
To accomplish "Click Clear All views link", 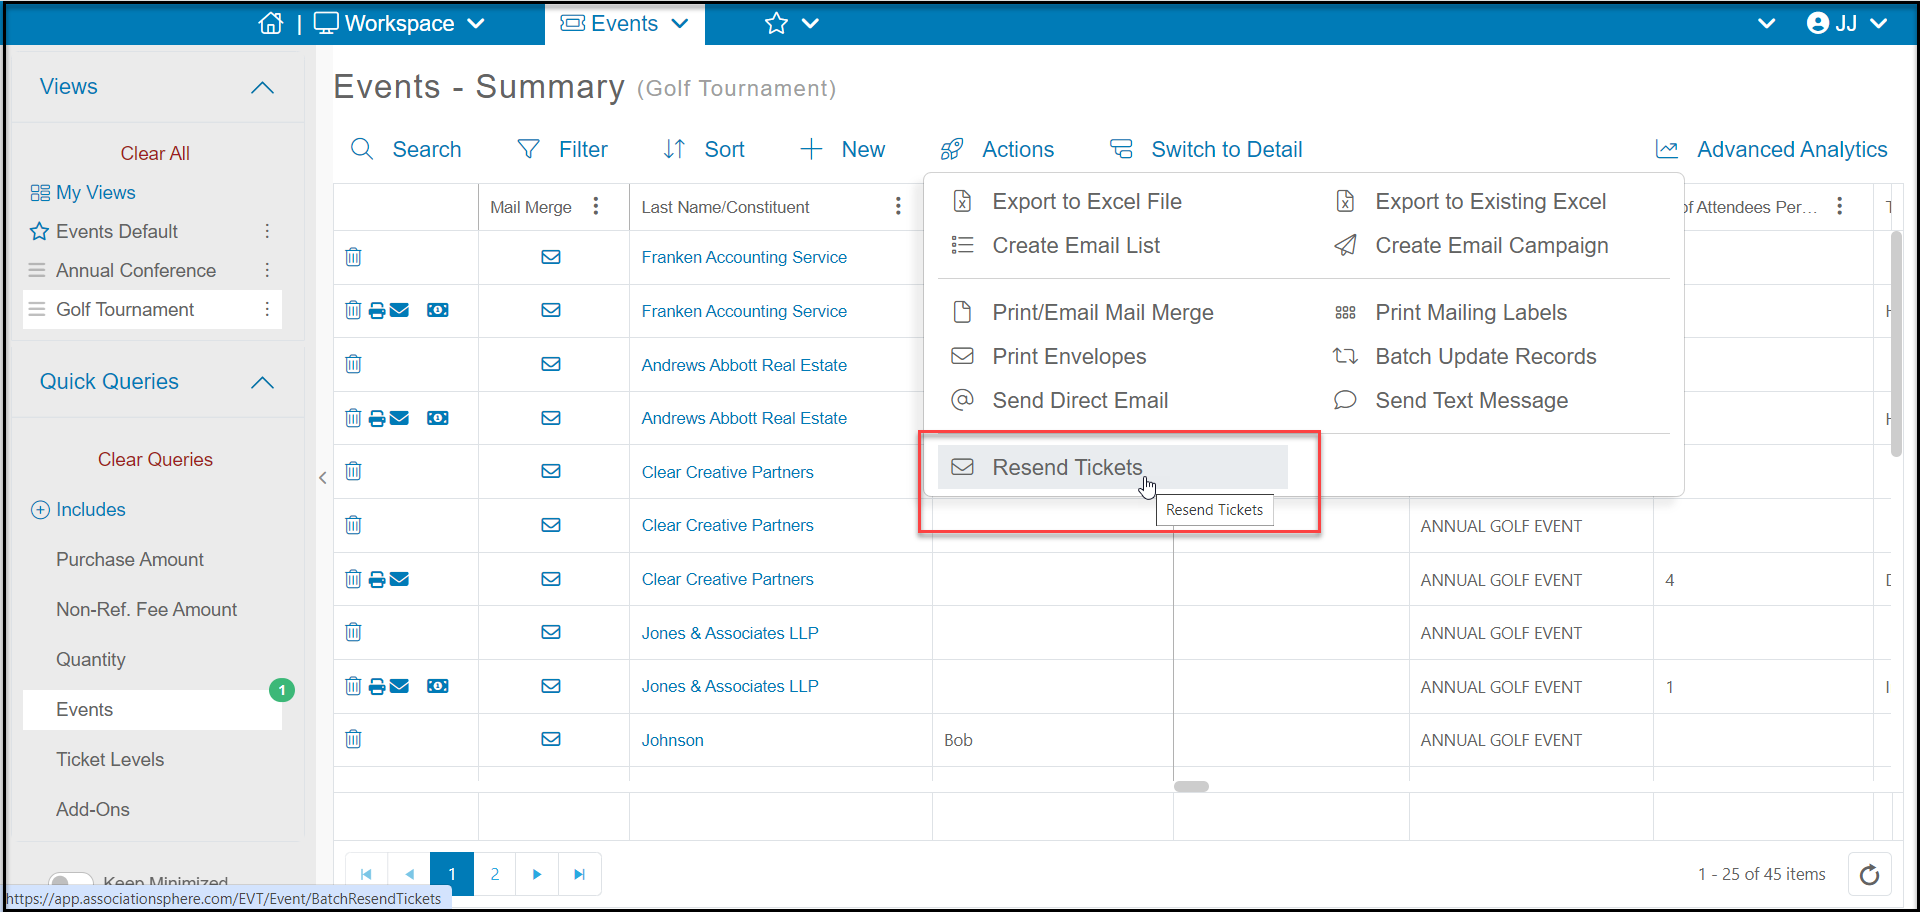I will point(155,153).
